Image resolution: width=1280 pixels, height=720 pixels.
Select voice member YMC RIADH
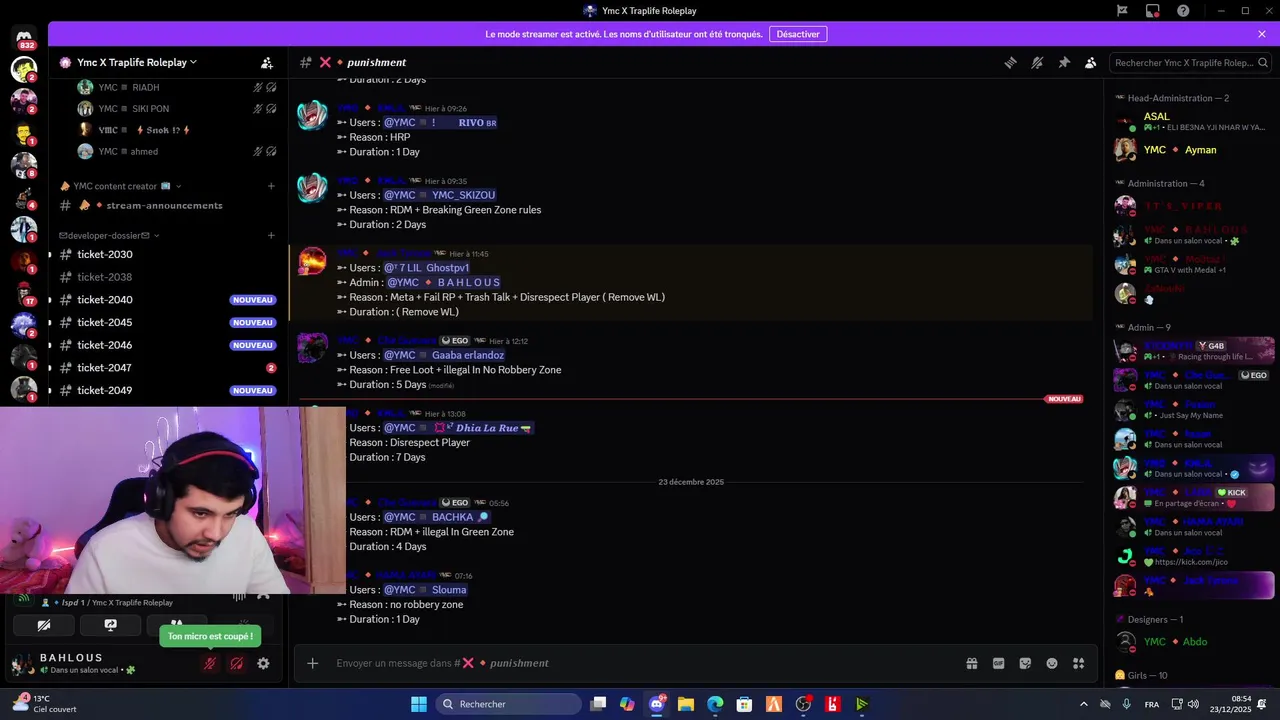click(176, 87)
